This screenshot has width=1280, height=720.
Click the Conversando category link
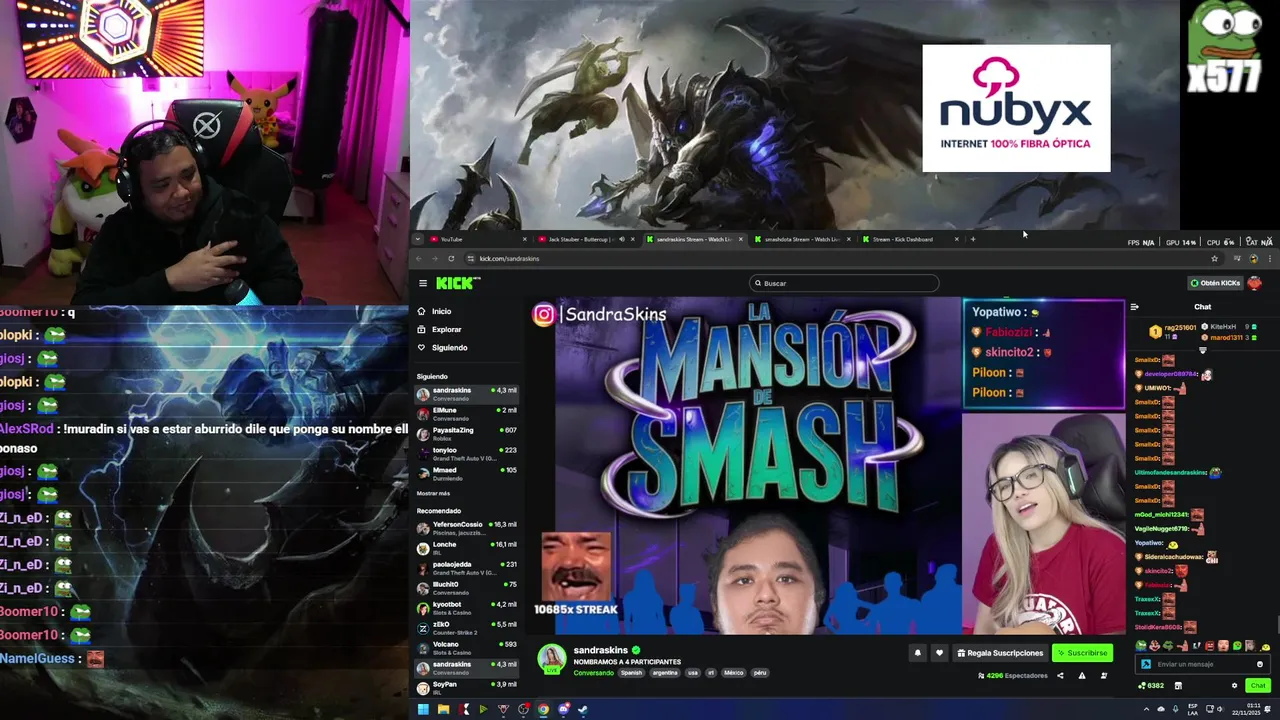coord(593,673)
